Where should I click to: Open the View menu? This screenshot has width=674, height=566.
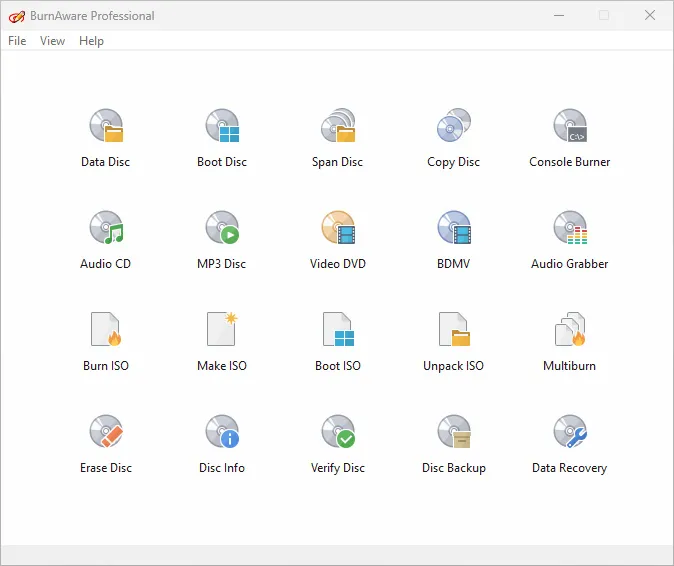pos(52,41)
